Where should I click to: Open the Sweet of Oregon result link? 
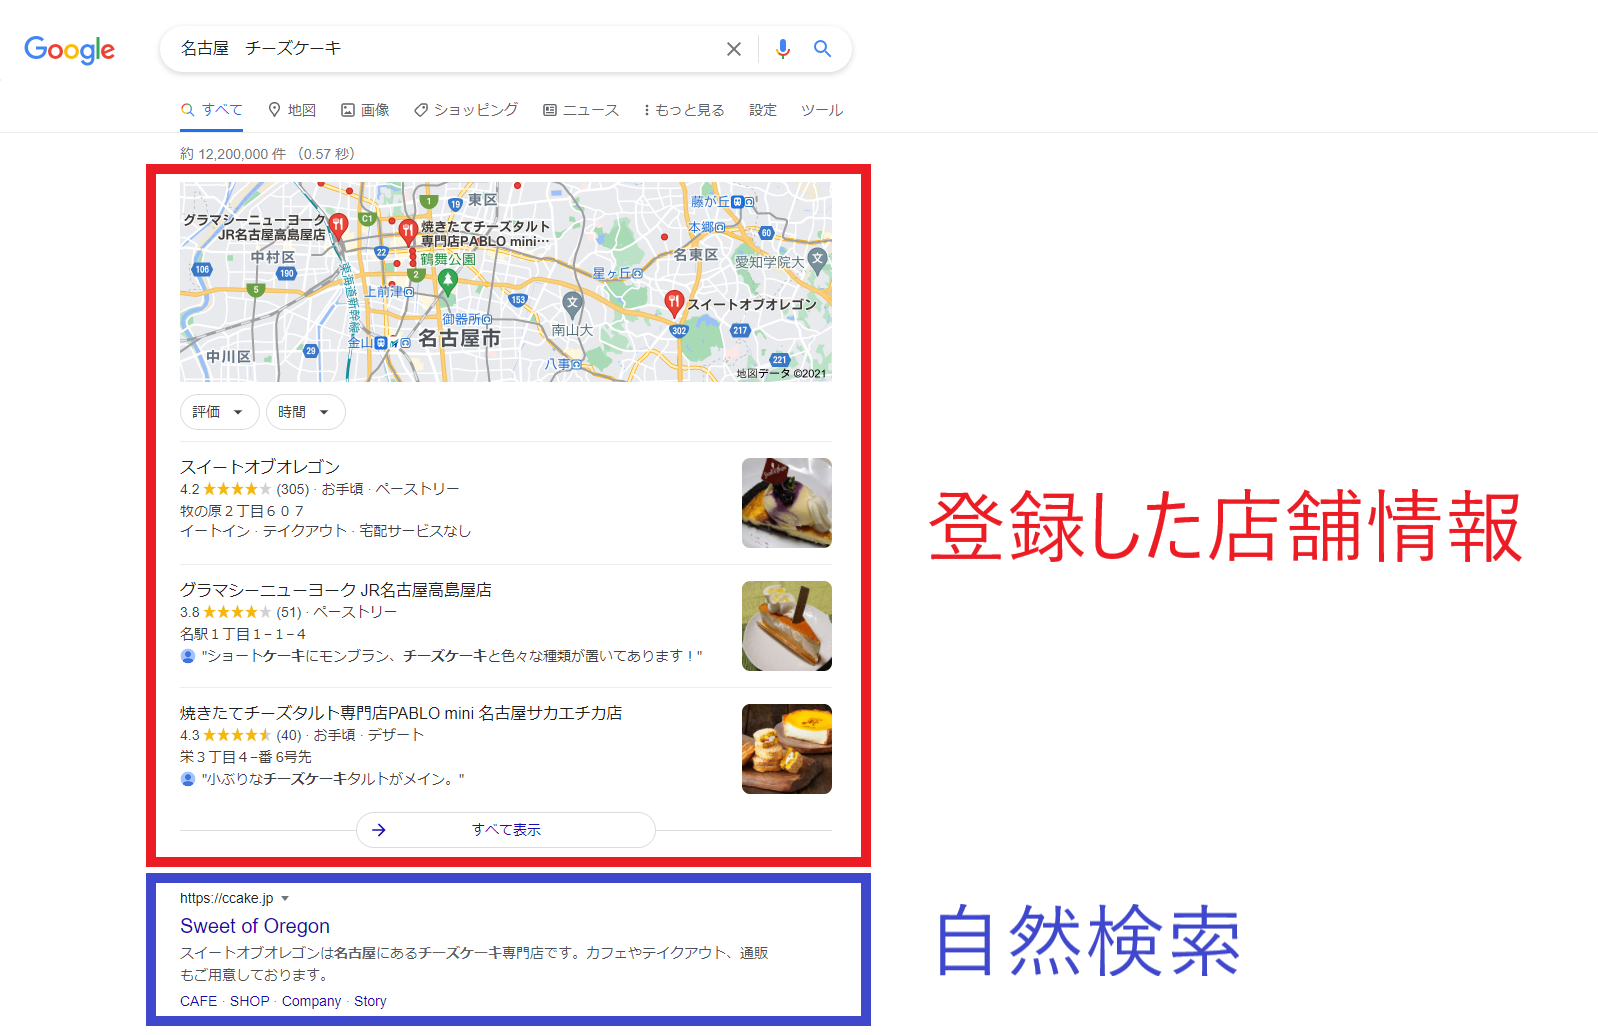click(255, 926)
